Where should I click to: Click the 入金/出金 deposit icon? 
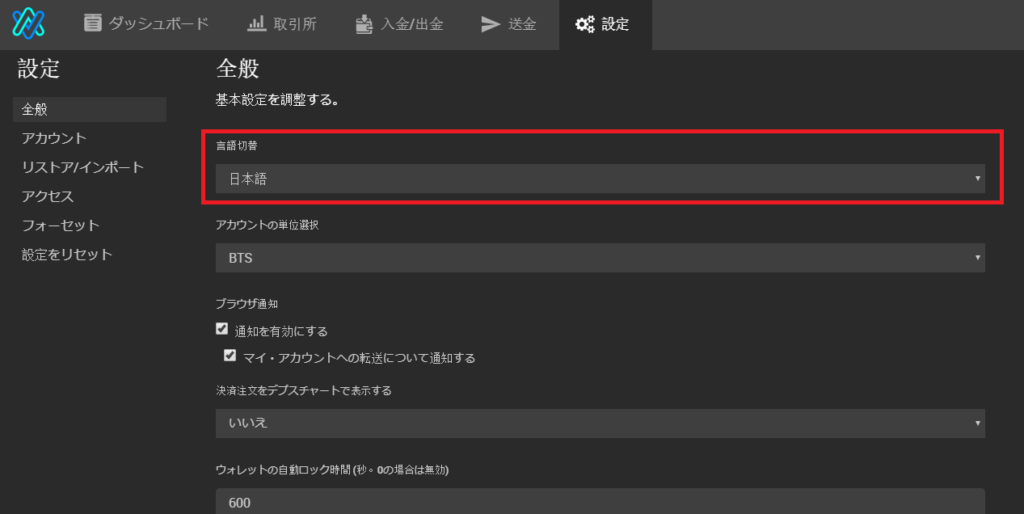coord(364,24)
